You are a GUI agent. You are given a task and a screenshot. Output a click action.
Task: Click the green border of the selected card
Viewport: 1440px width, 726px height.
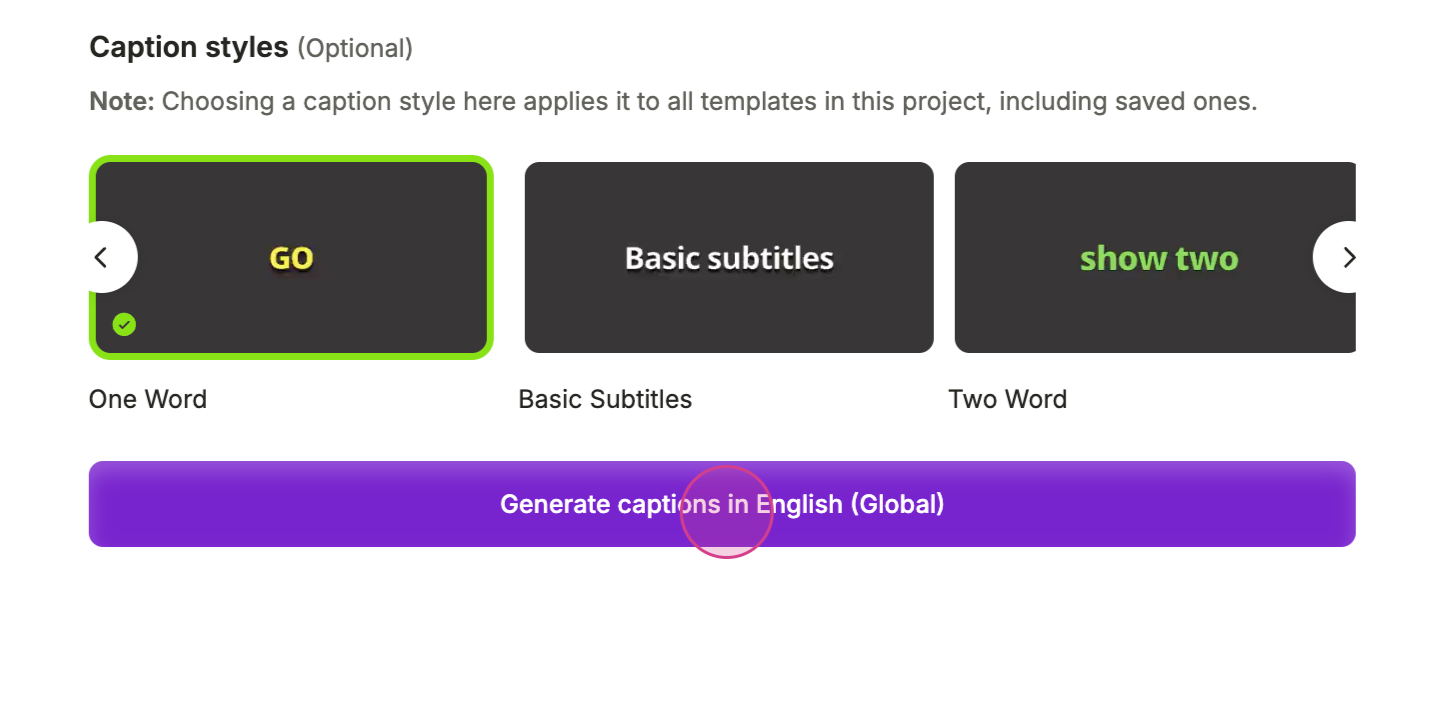point(290,160)
